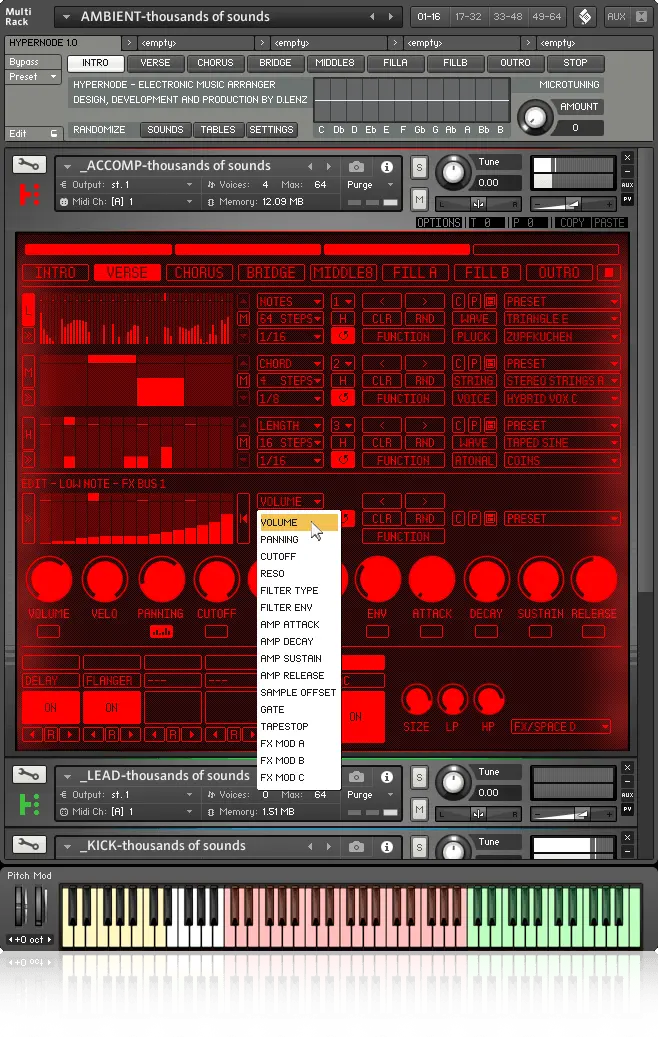Choose TAPESTOP from the dropdown list
Image resolution: width=658 pixels, height=1053 pixels.
coord(299,727)
